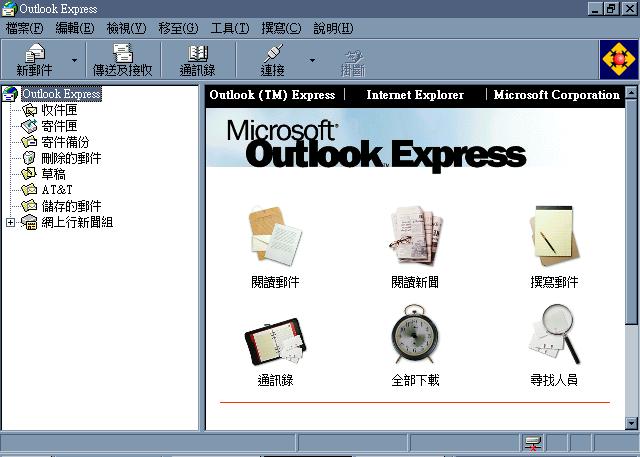Open the dropdown arrow next to 新郵件
Image resolution: width=640 pixels, height=457 pixels.
[x=74, y=60]
